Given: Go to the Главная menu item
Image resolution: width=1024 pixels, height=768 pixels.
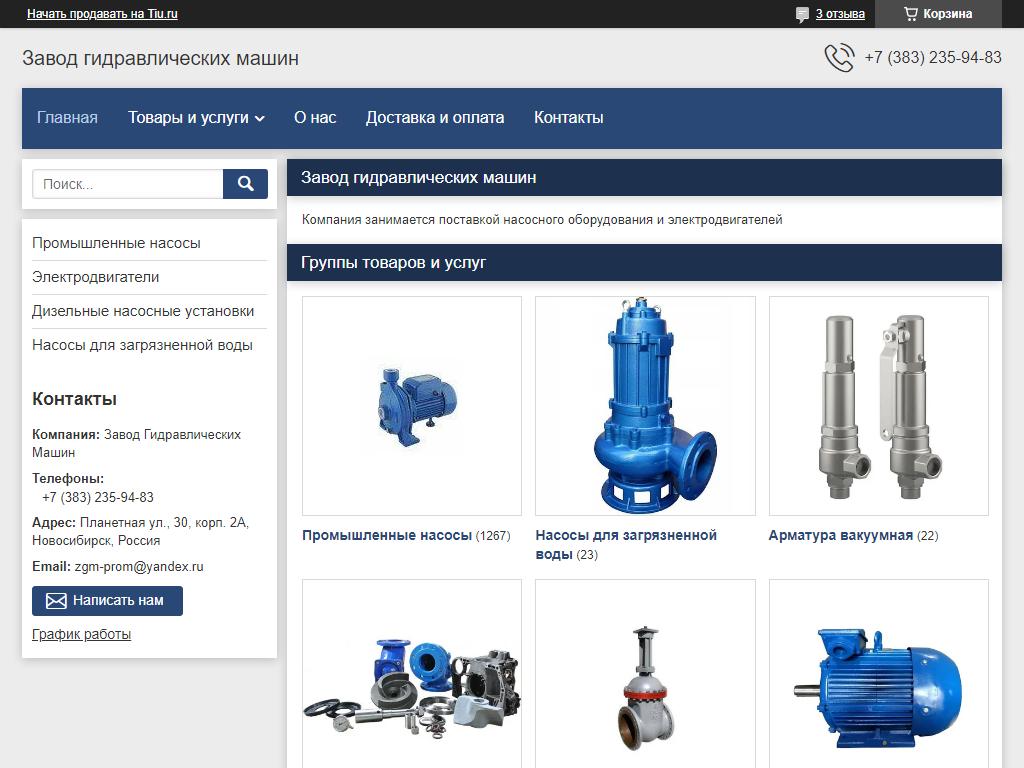Looking at the screenshot, I should point(67,118).
